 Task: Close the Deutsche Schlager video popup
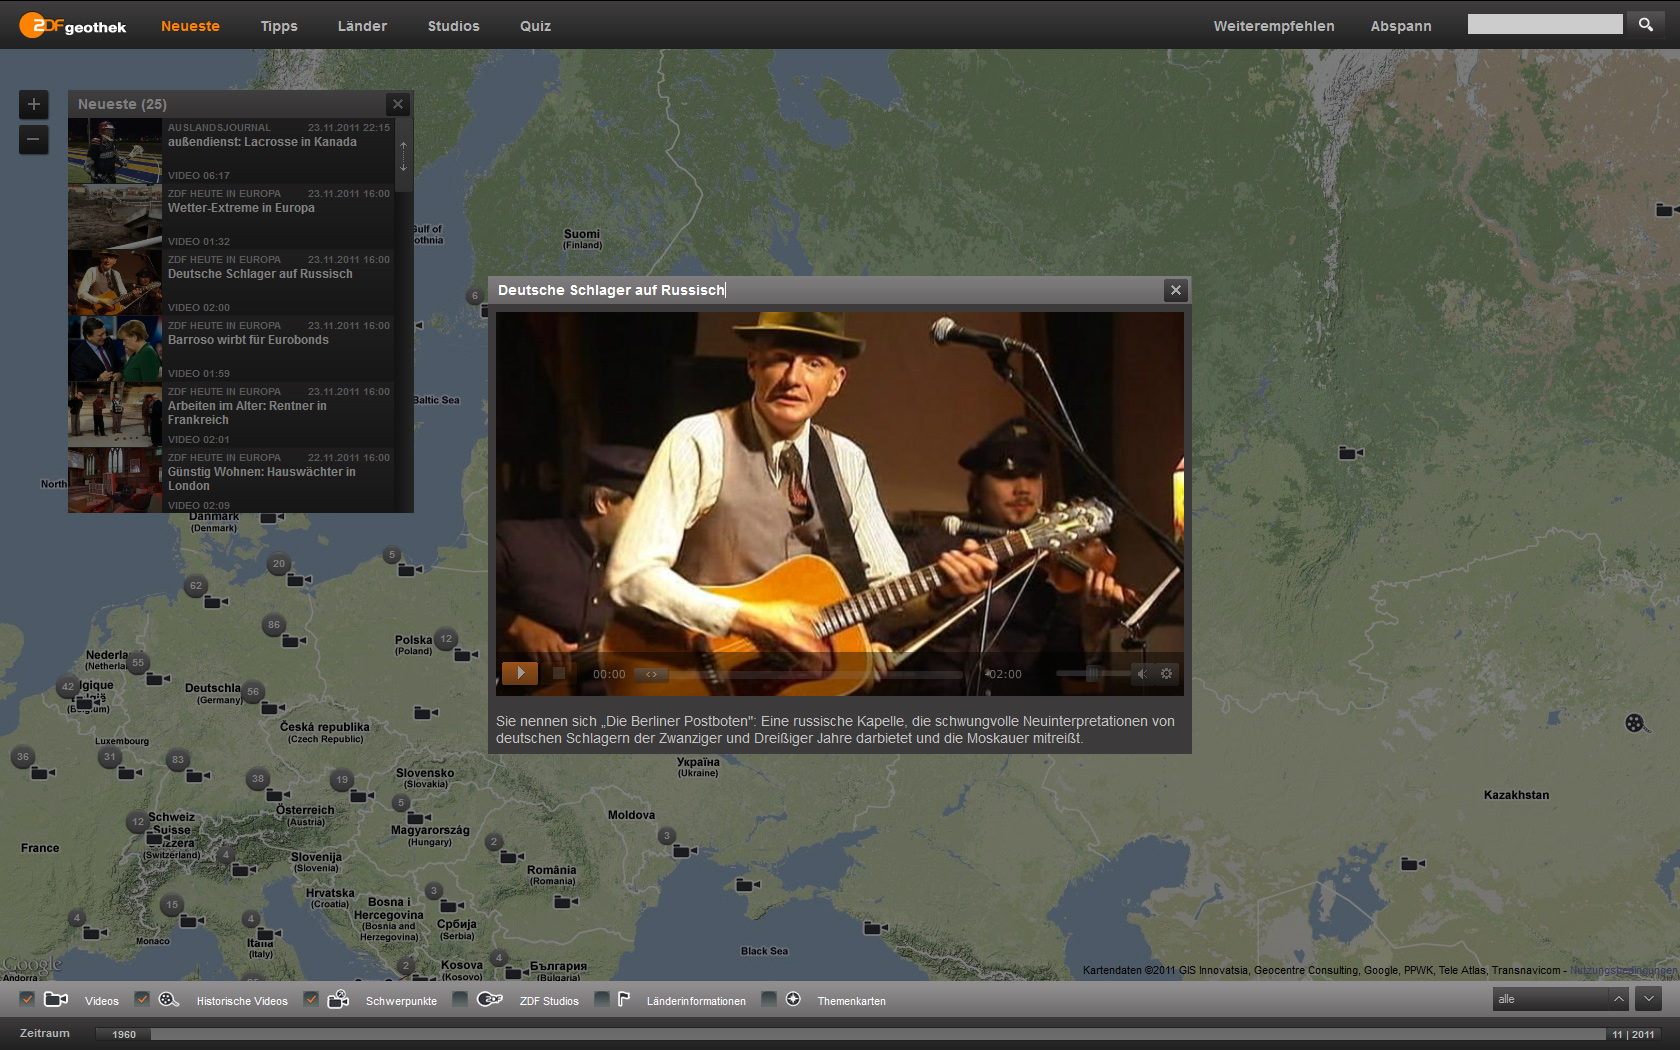[x=1176, y=290]
